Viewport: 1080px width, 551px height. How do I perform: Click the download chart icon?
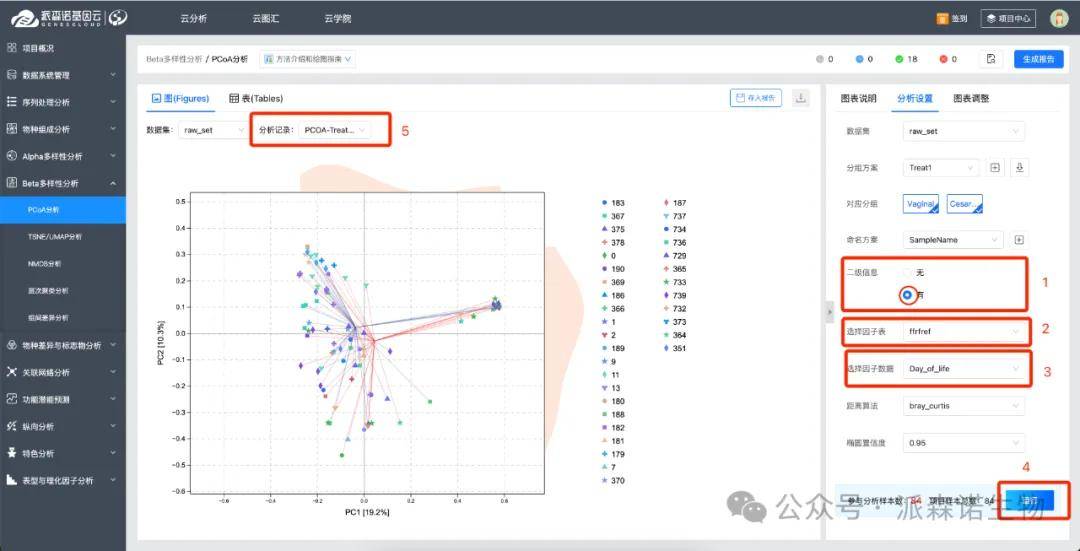click(800, 98)
